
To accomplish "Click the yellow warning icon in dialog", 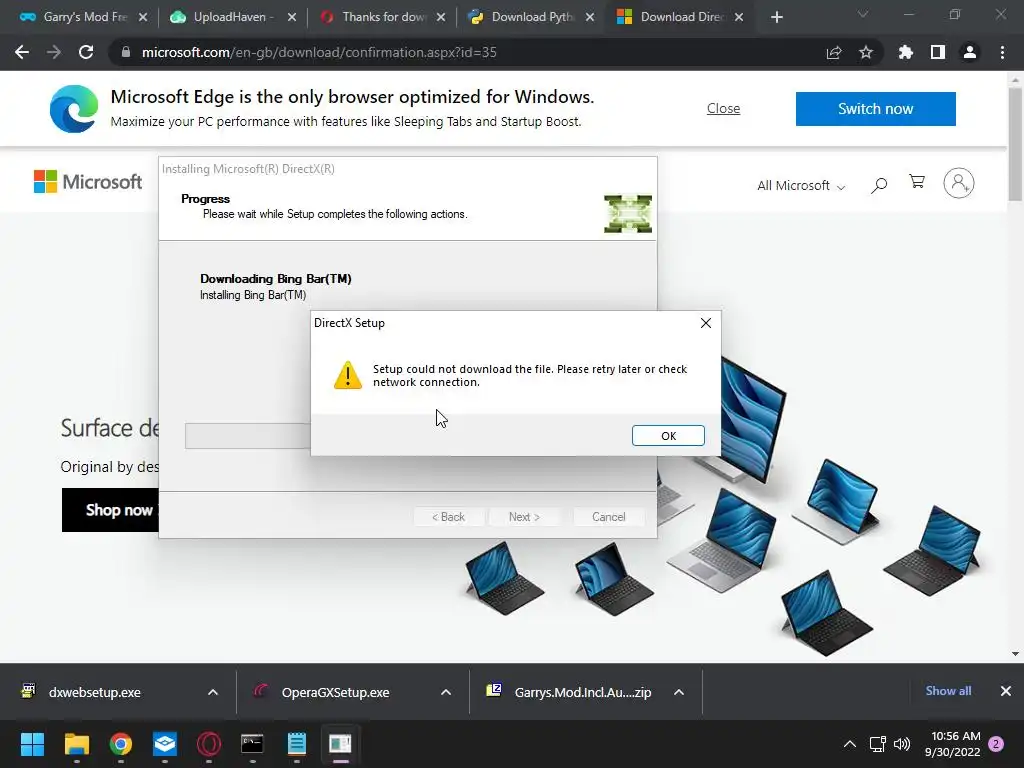I will pyautogui.click(x=347, y=376).
